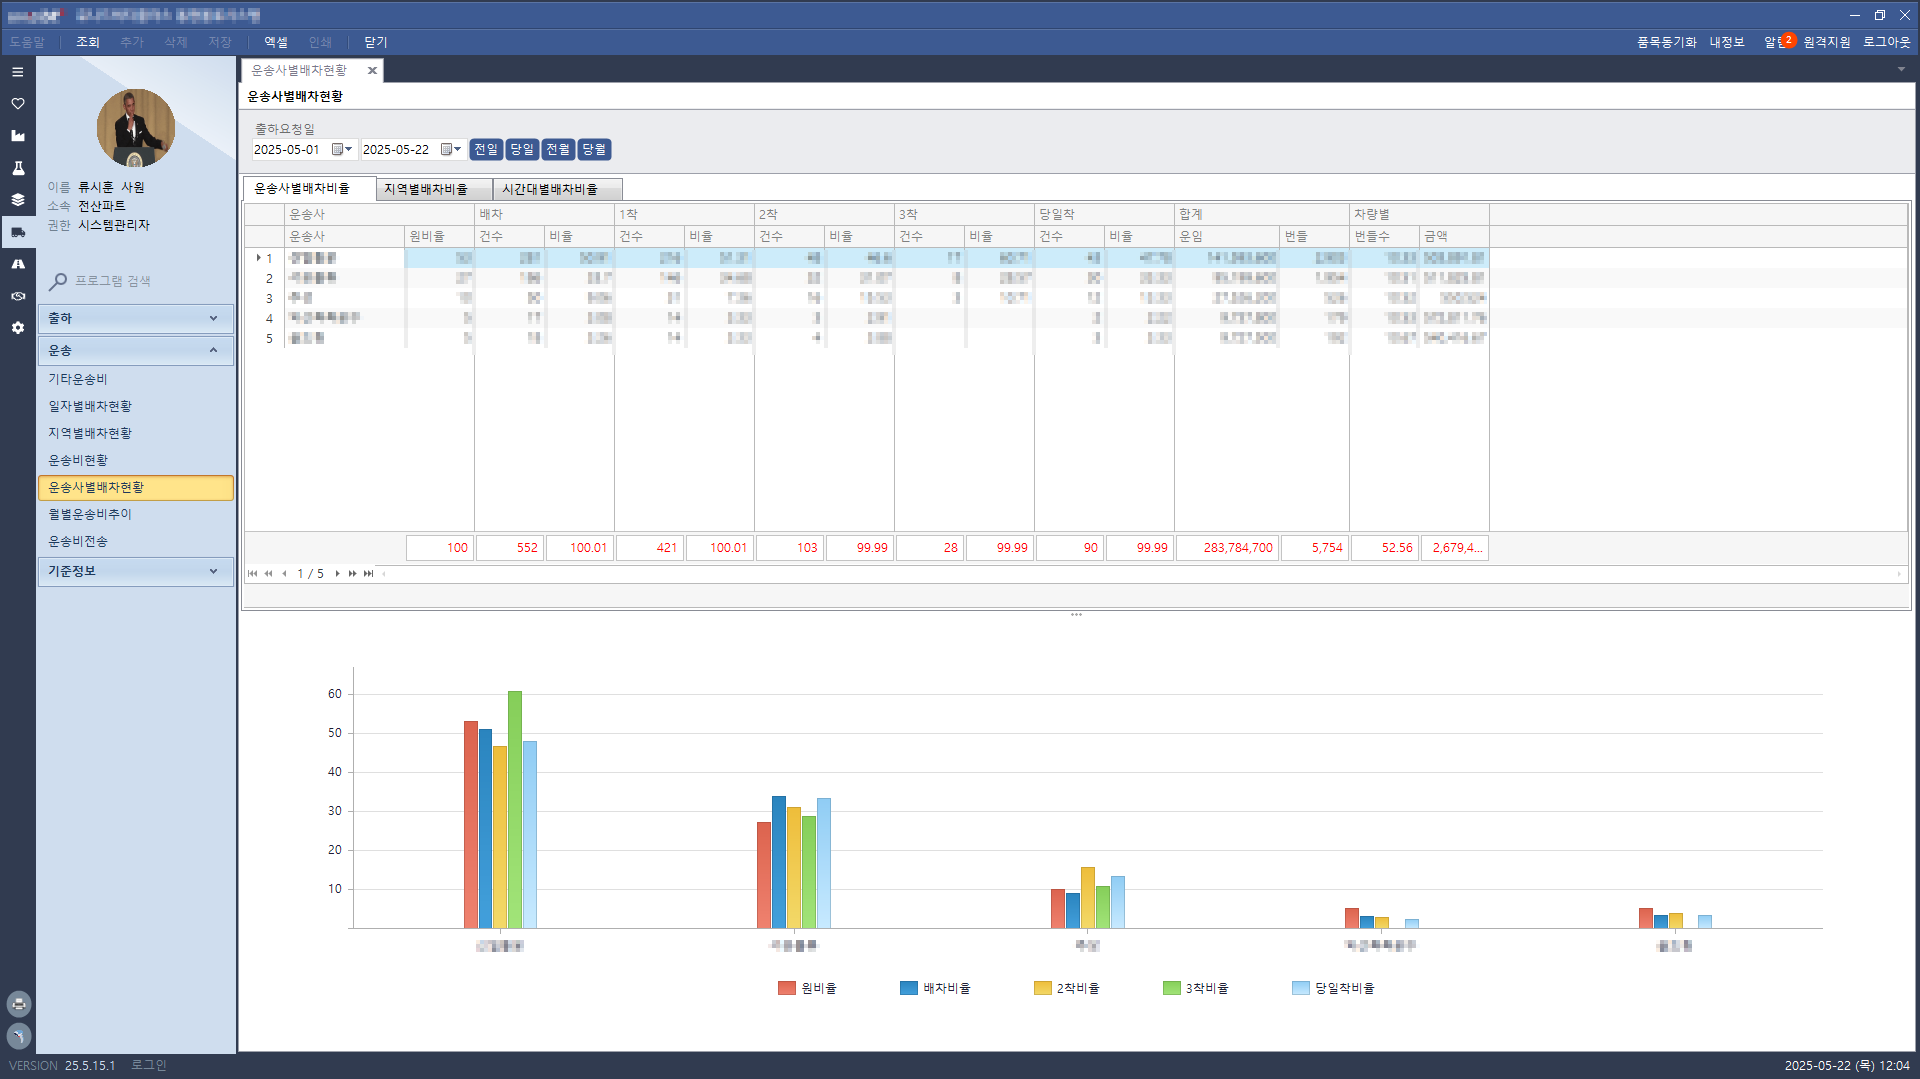The width and height of the screenshot is (1920, 1079).
Task: Open favorites with the heart icon
Action: (x=17, y=104)
